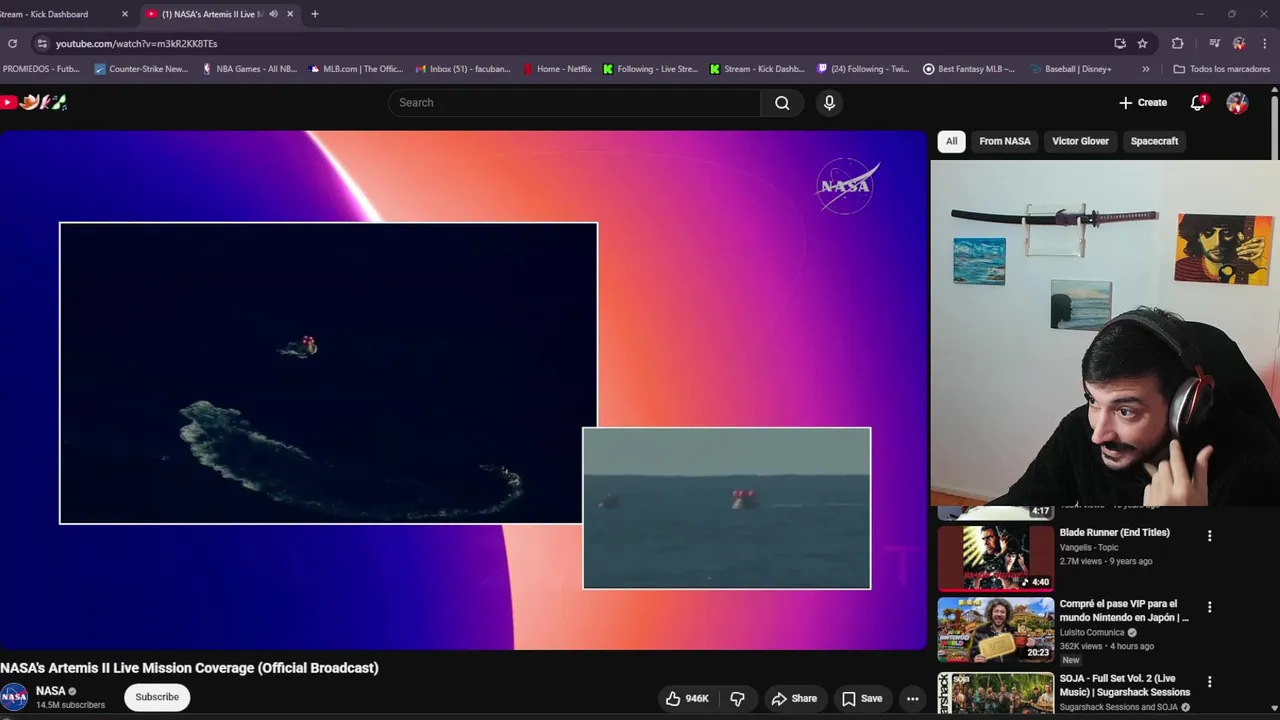1280x720 pixels.
Task: Click the Share button
Action: [794, 699]
